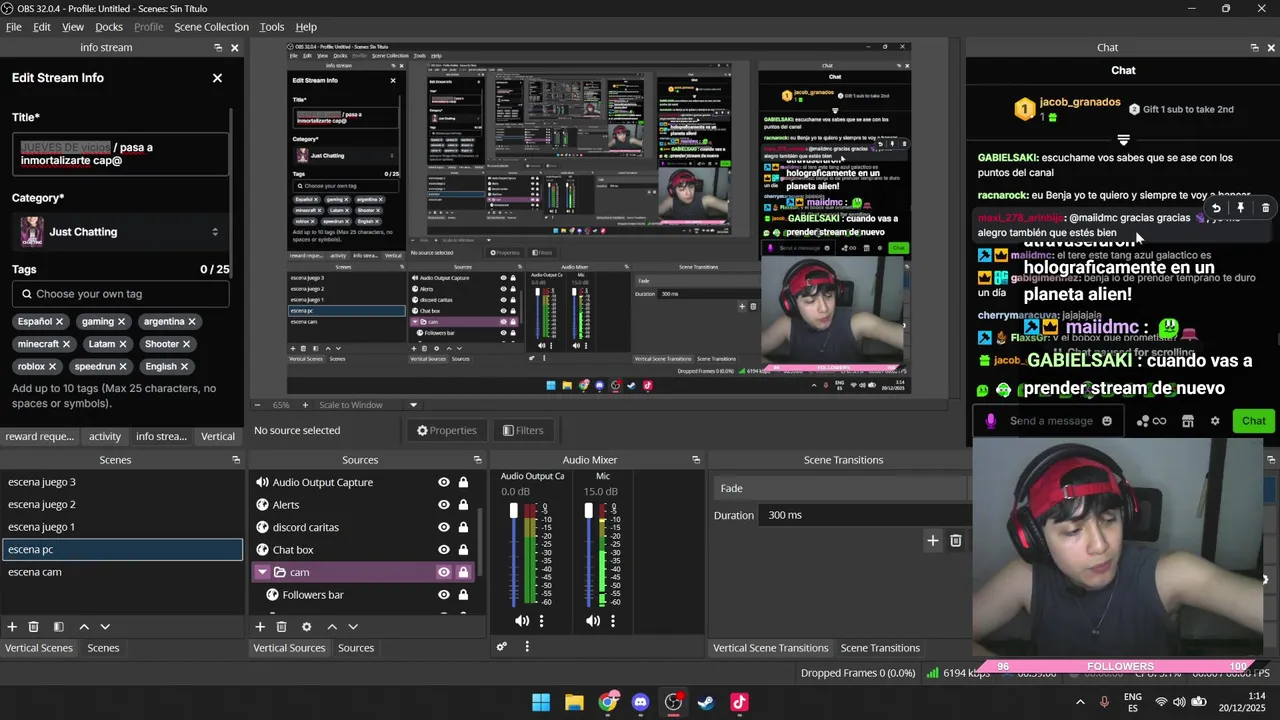Image resolution: width=1280 pixels, height=720 pixels.
Task: Float the Scenes dock with its pop-out icon
Action: click(236, 460)
